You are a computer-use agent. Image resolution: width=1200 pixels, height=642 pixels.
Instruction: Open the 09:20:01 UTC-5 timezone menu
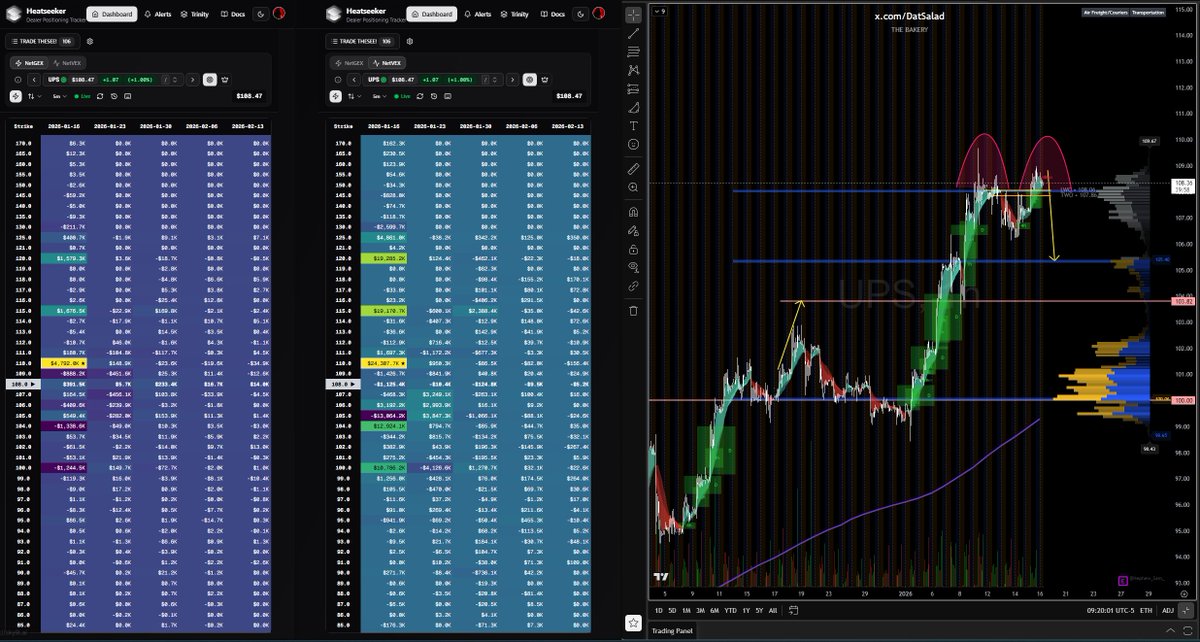(1110, 611)
